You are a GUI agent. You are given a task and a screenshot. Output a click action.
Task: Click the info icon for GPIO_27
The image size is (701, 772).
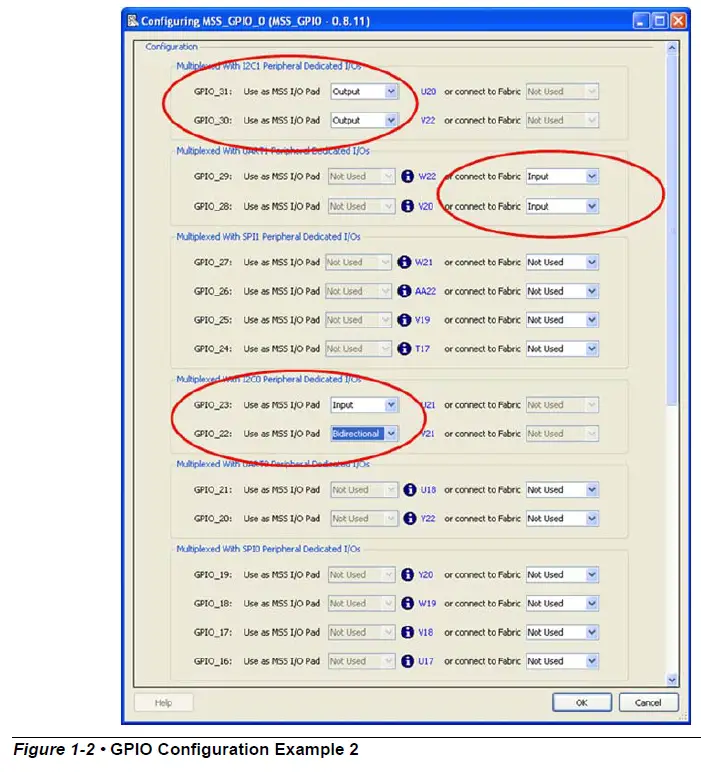tap(404, 262)
